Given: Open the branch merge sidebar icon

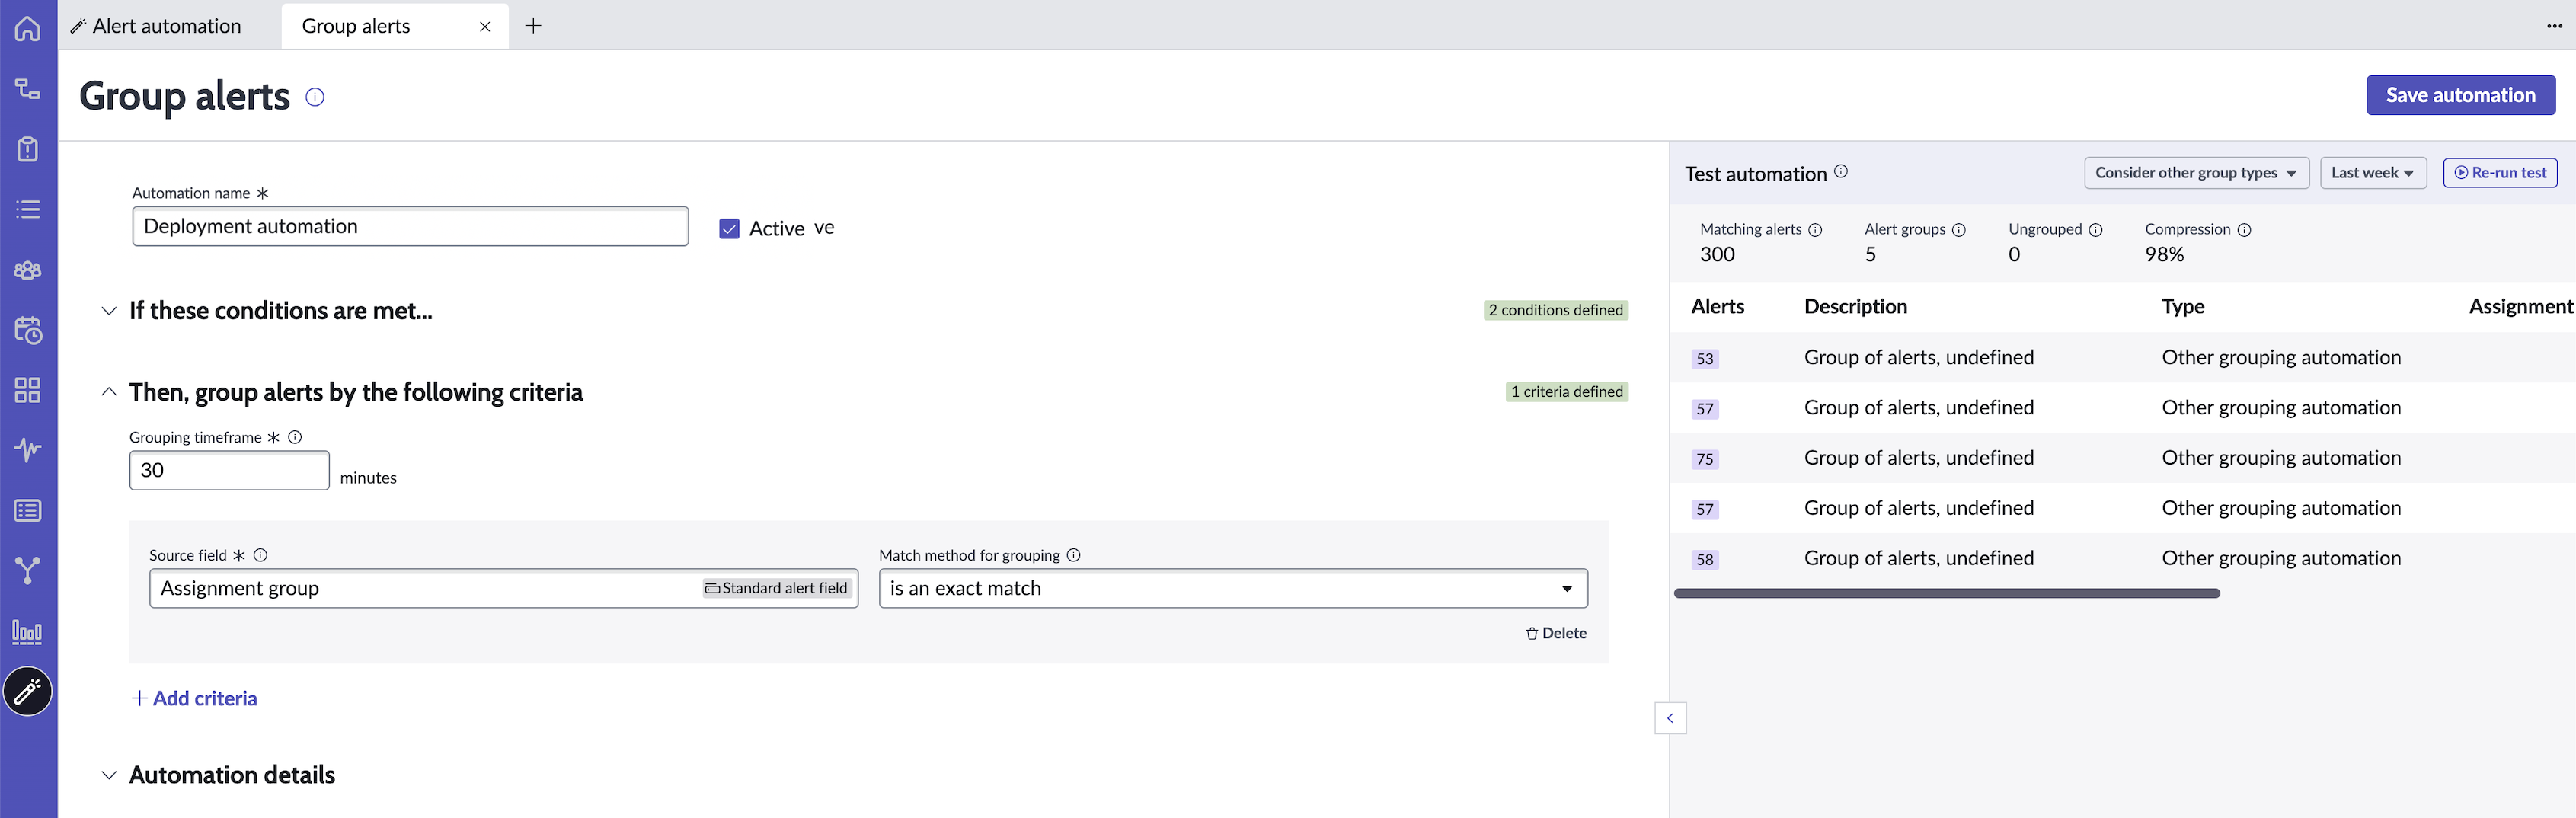Looking at the screenshot, I should coord(28,571).
